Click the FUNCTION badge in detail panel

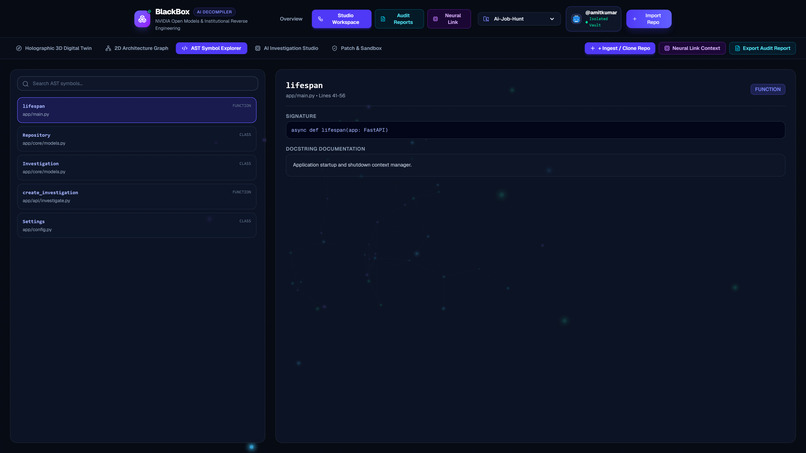767,89
